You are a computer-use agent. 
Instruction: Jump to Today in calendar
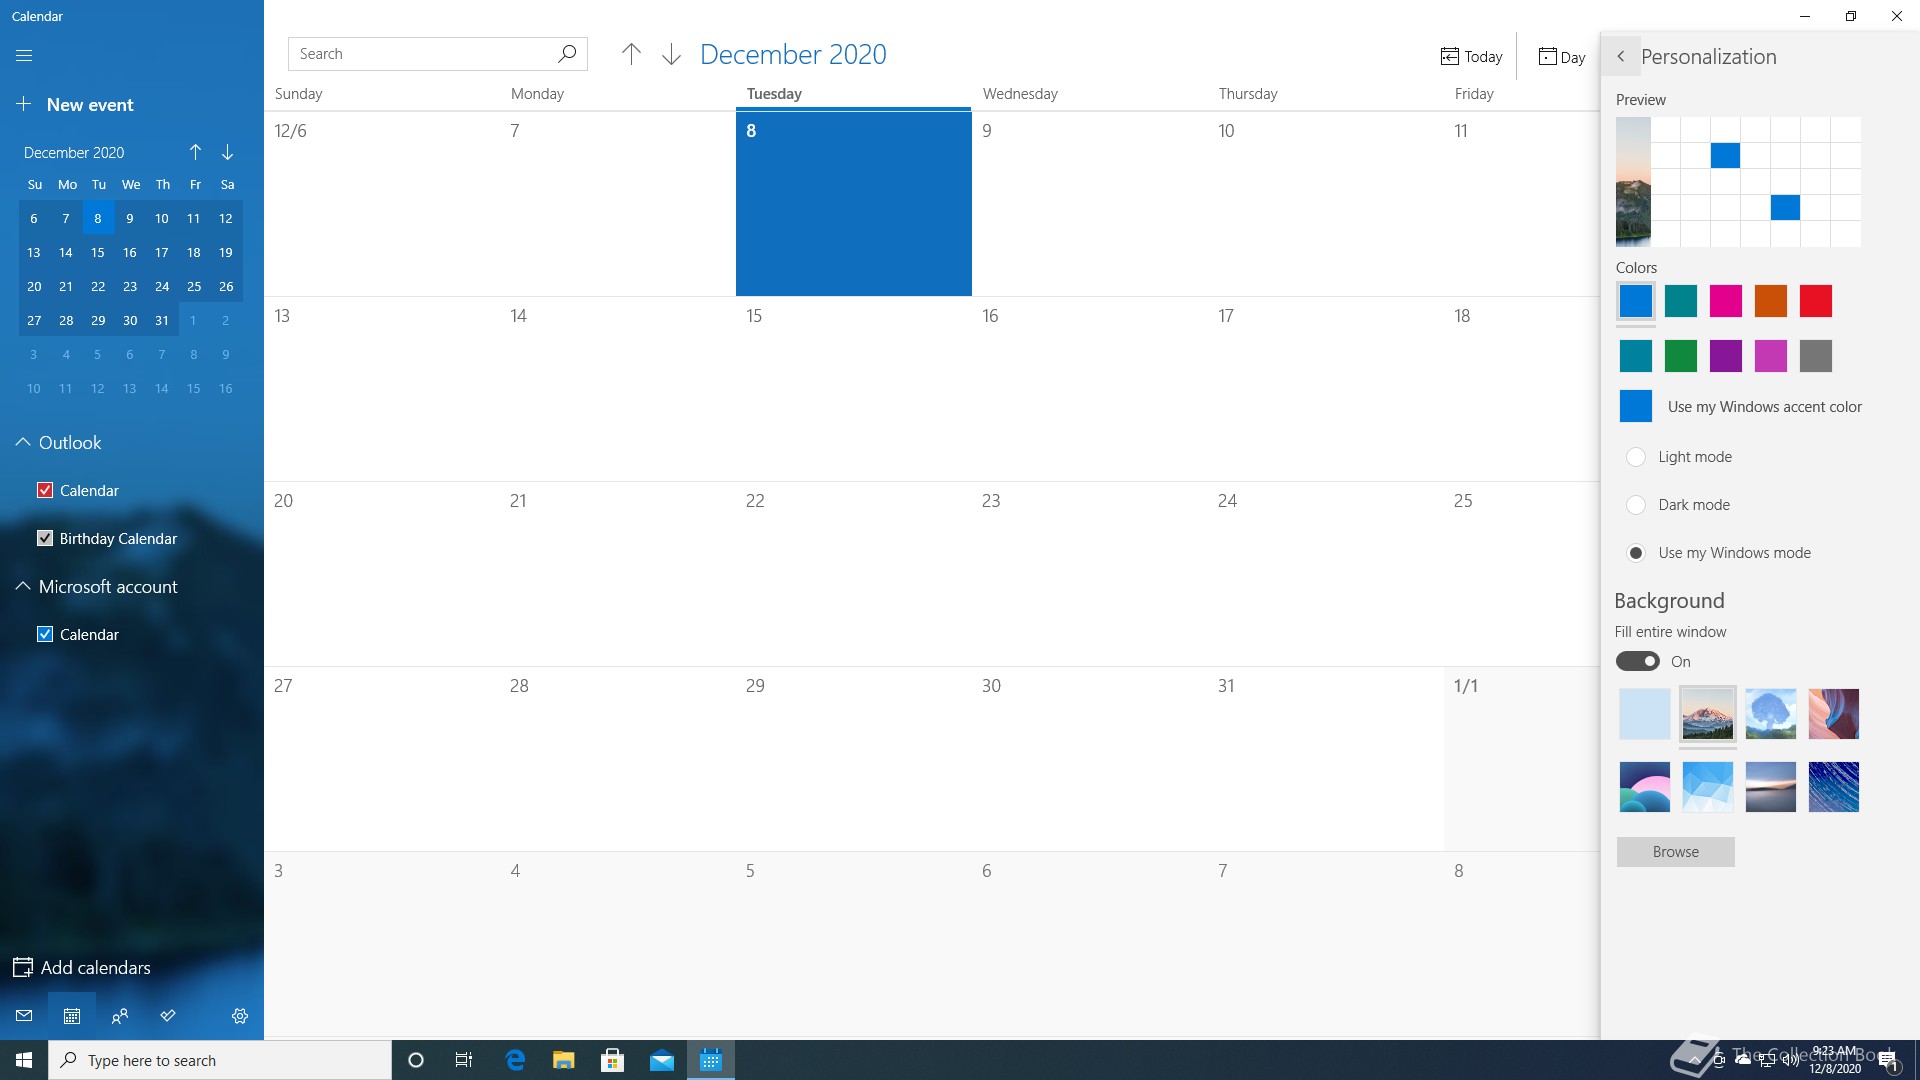[x=1471, y=57]
